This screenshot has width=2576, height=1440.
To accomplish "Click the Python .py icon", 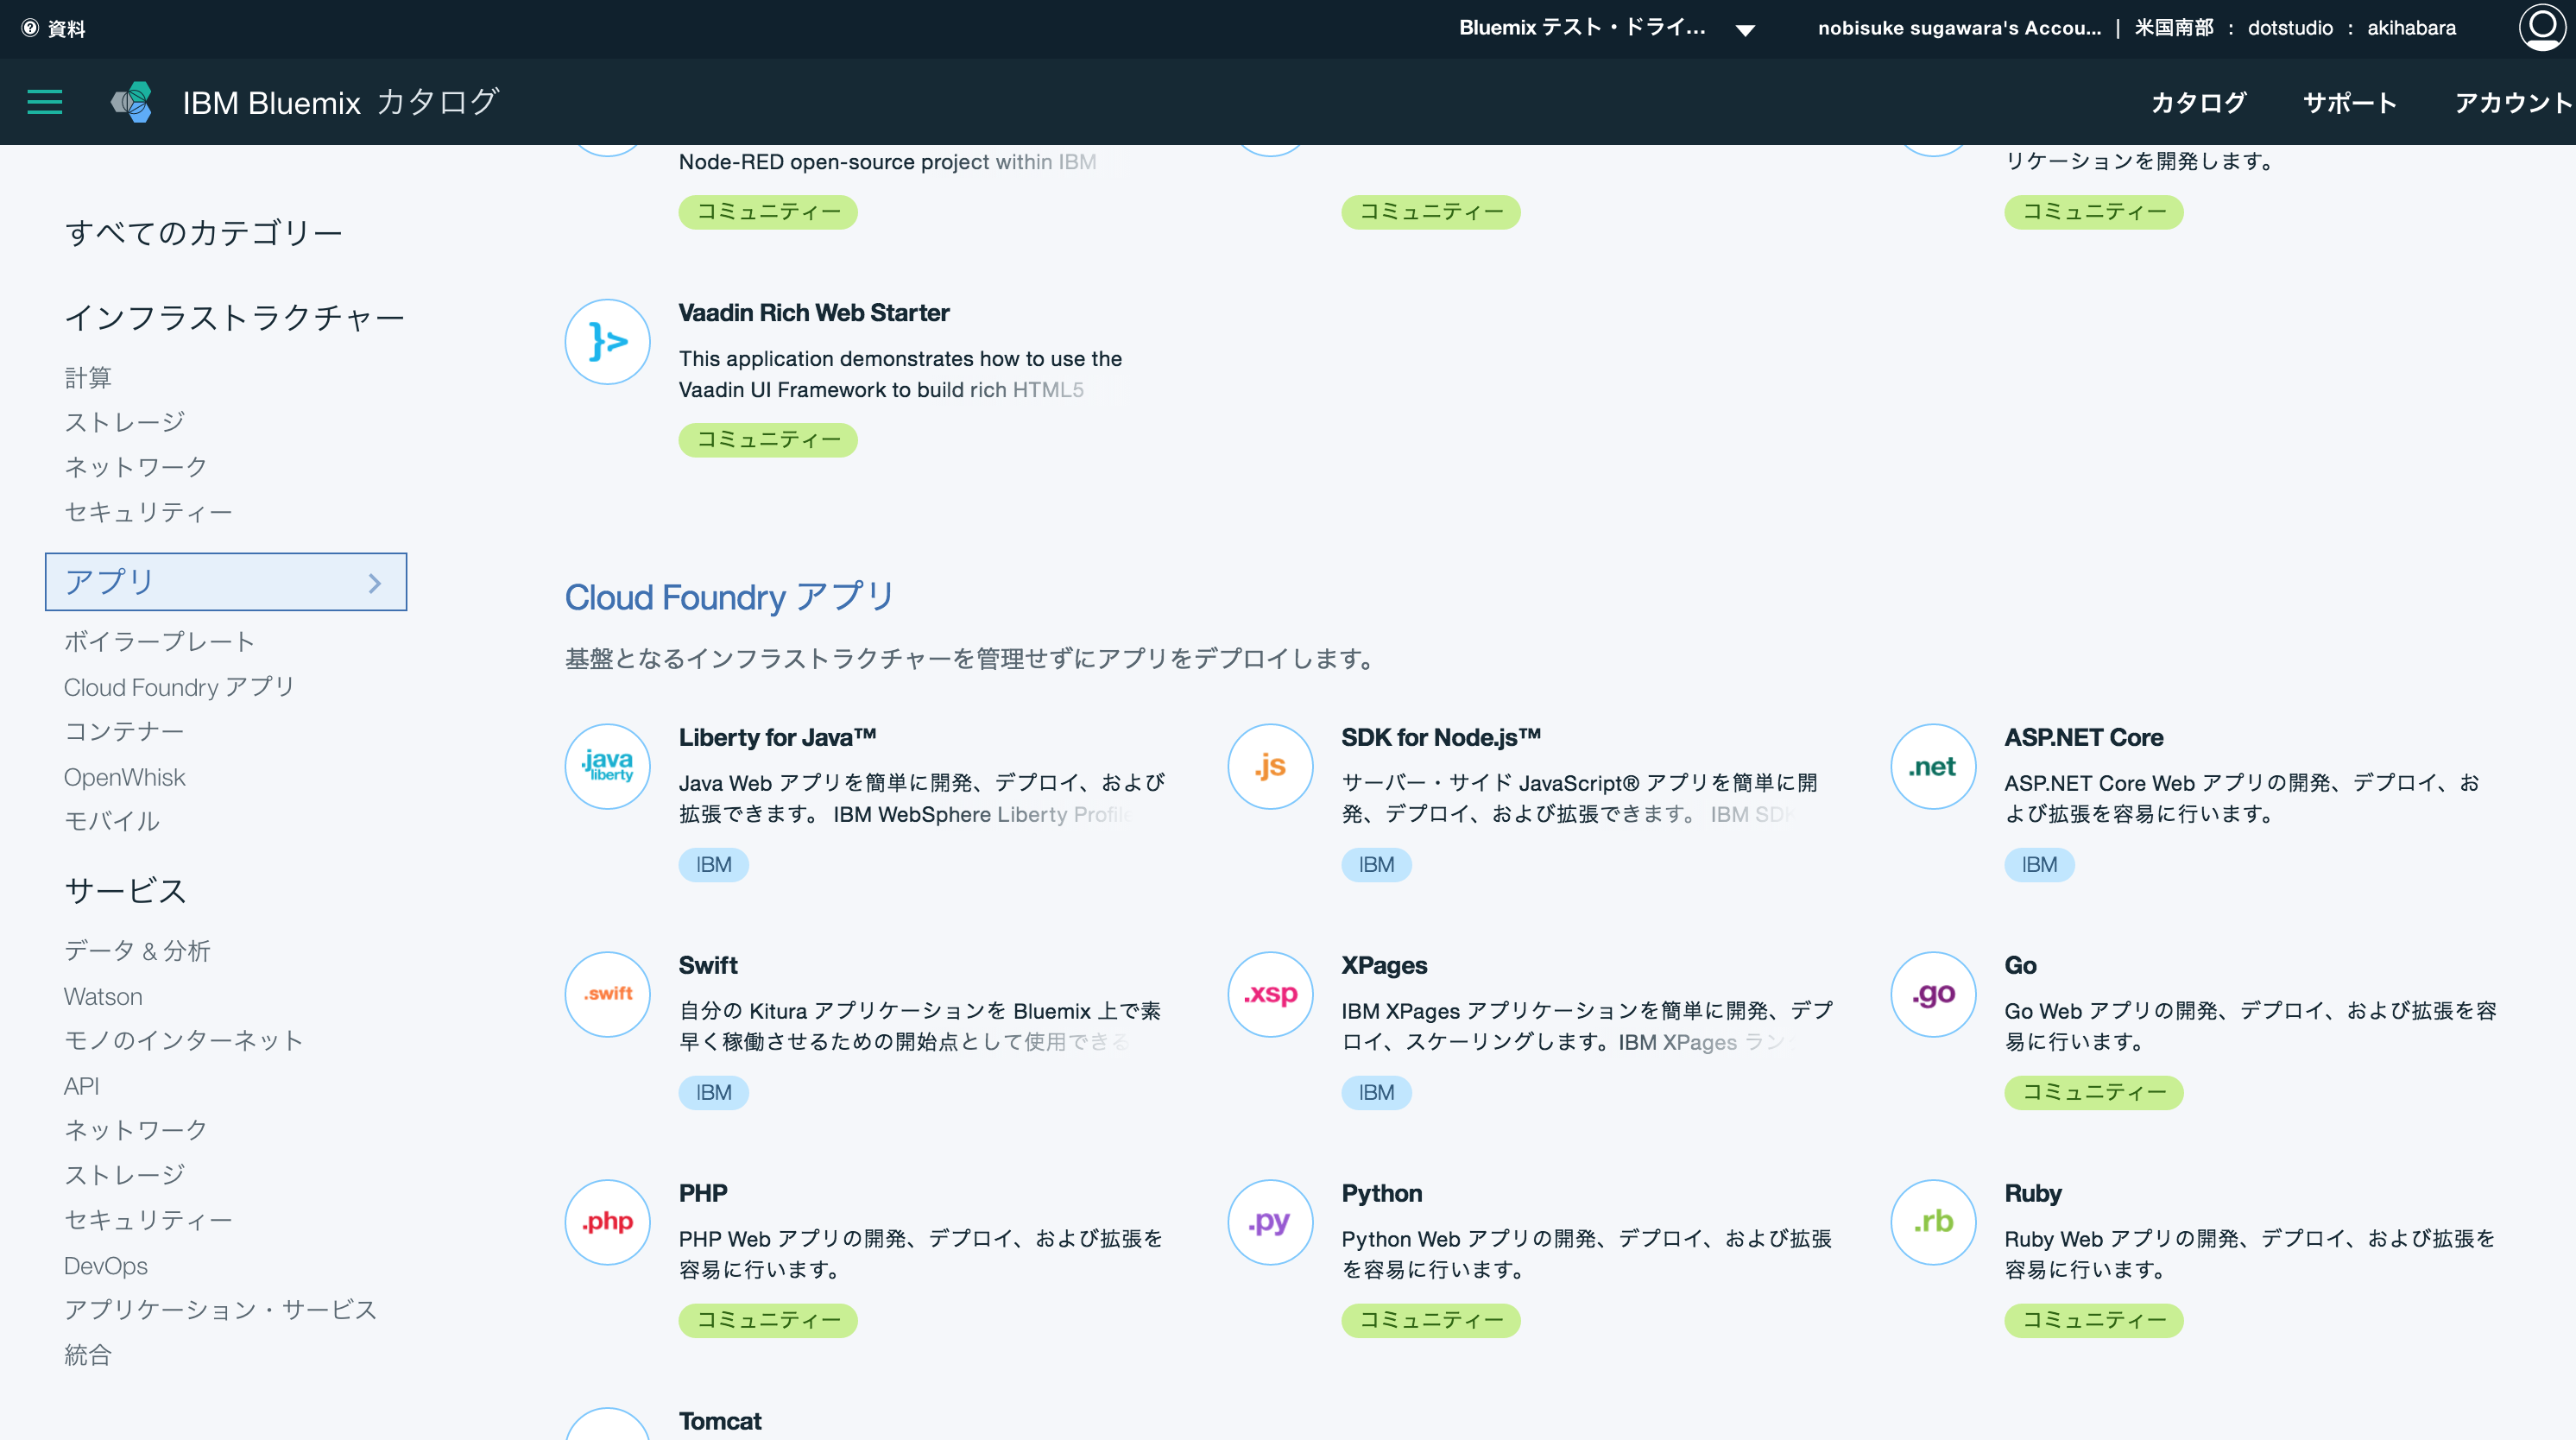I will [x=1269, y=1222].
